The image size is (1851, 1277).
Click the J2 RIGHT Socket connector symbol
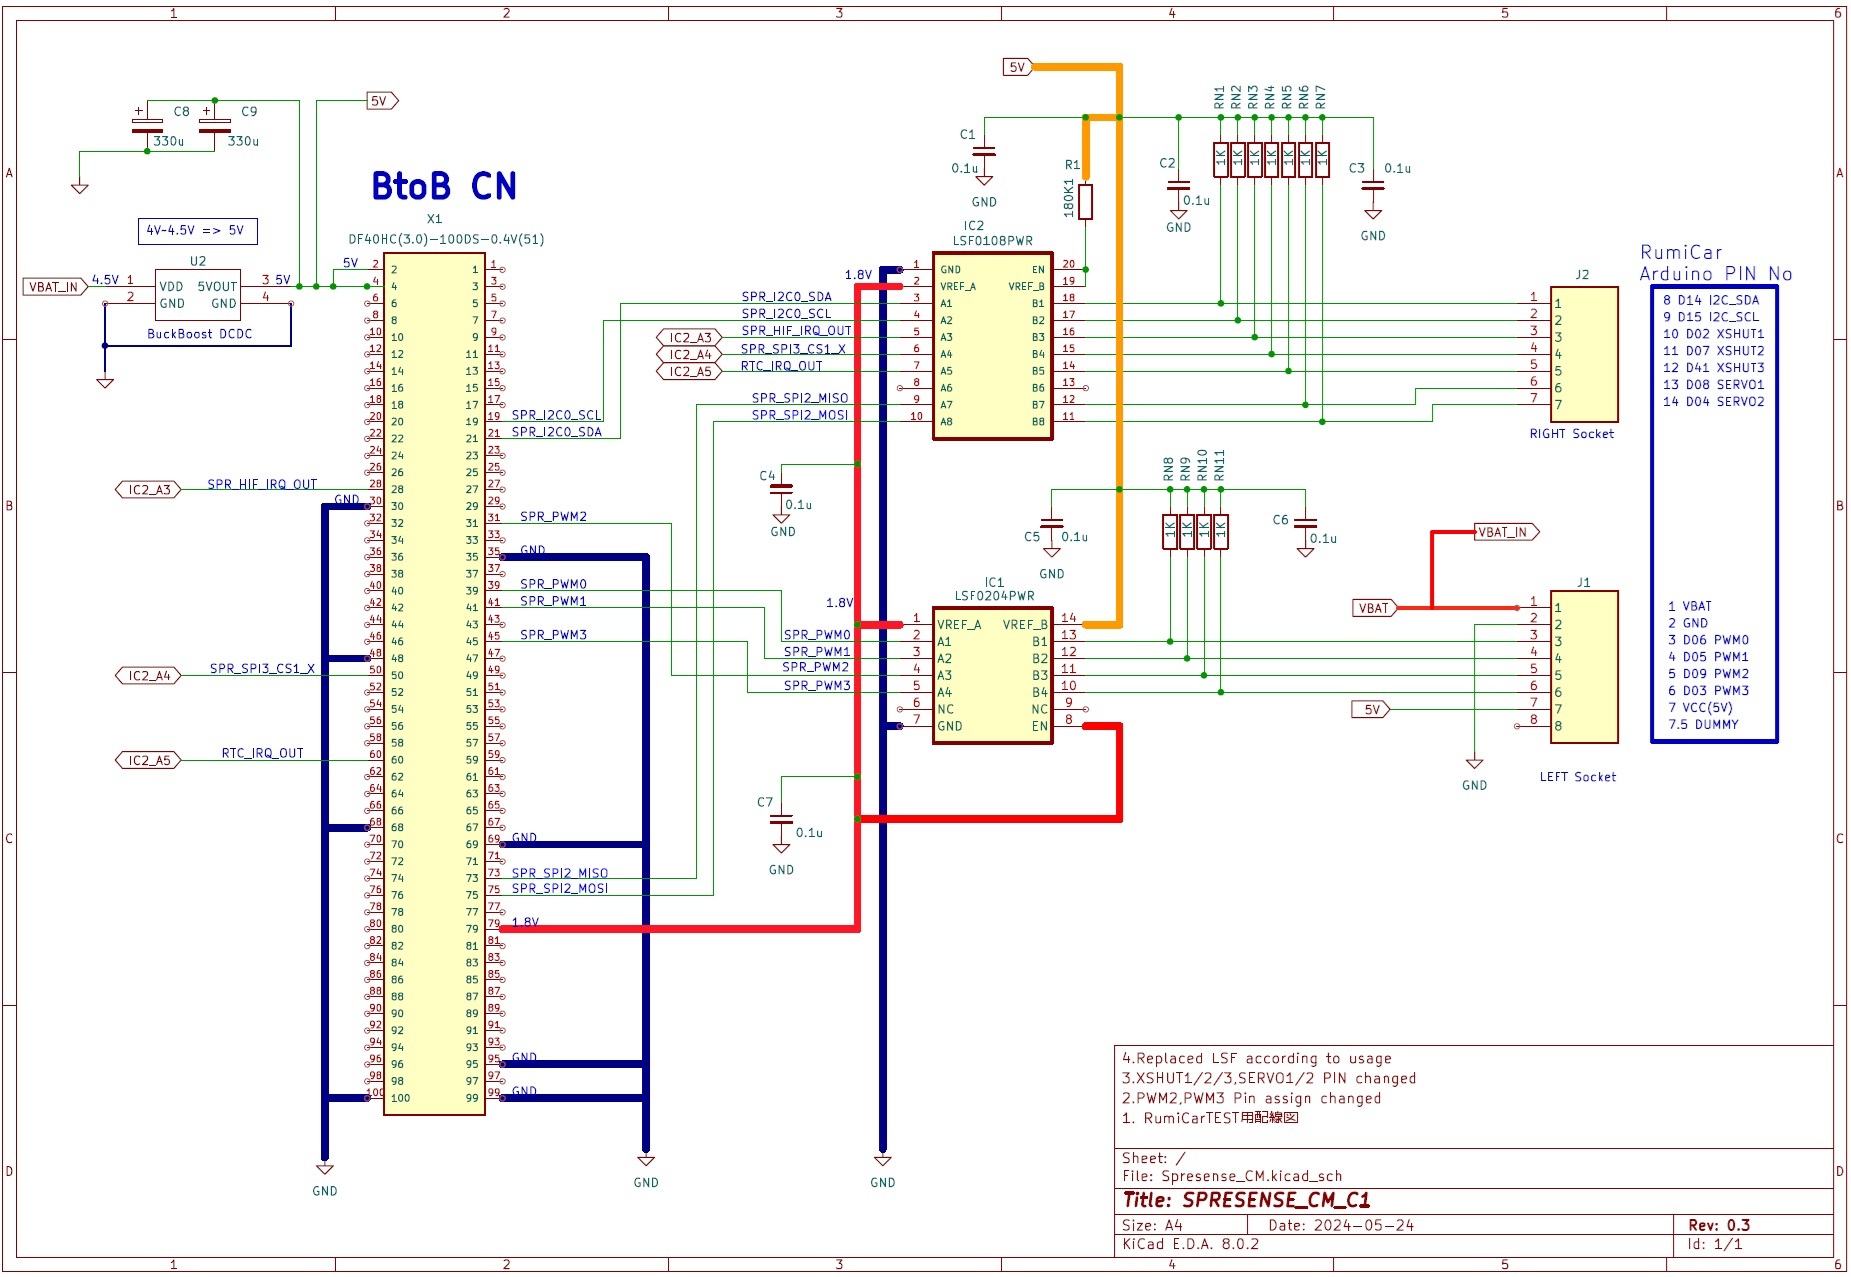pyautogui.click(x=1584, y=354)
